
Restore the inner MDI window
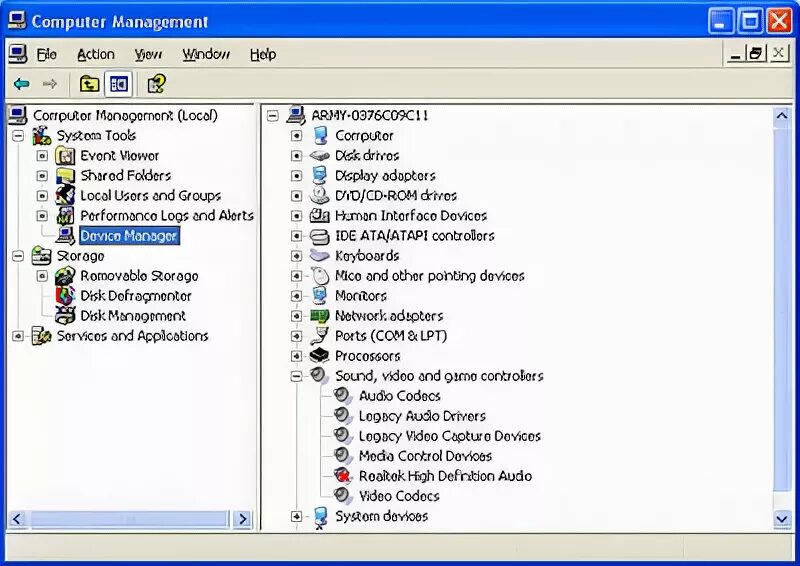(x=756, y=53)
